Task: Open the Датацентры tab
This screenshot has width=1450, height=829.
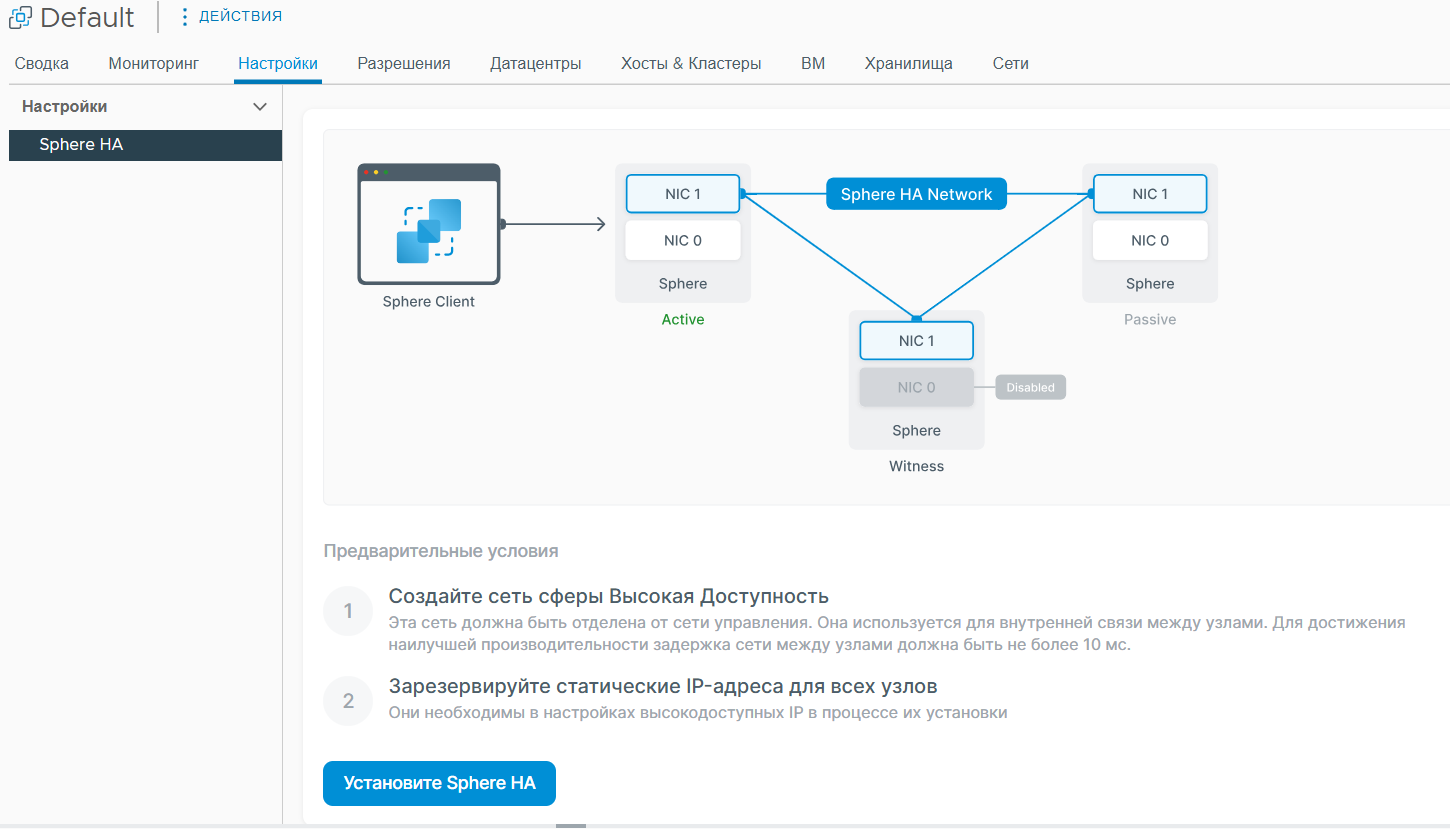Action: click(x=536, y=63)
